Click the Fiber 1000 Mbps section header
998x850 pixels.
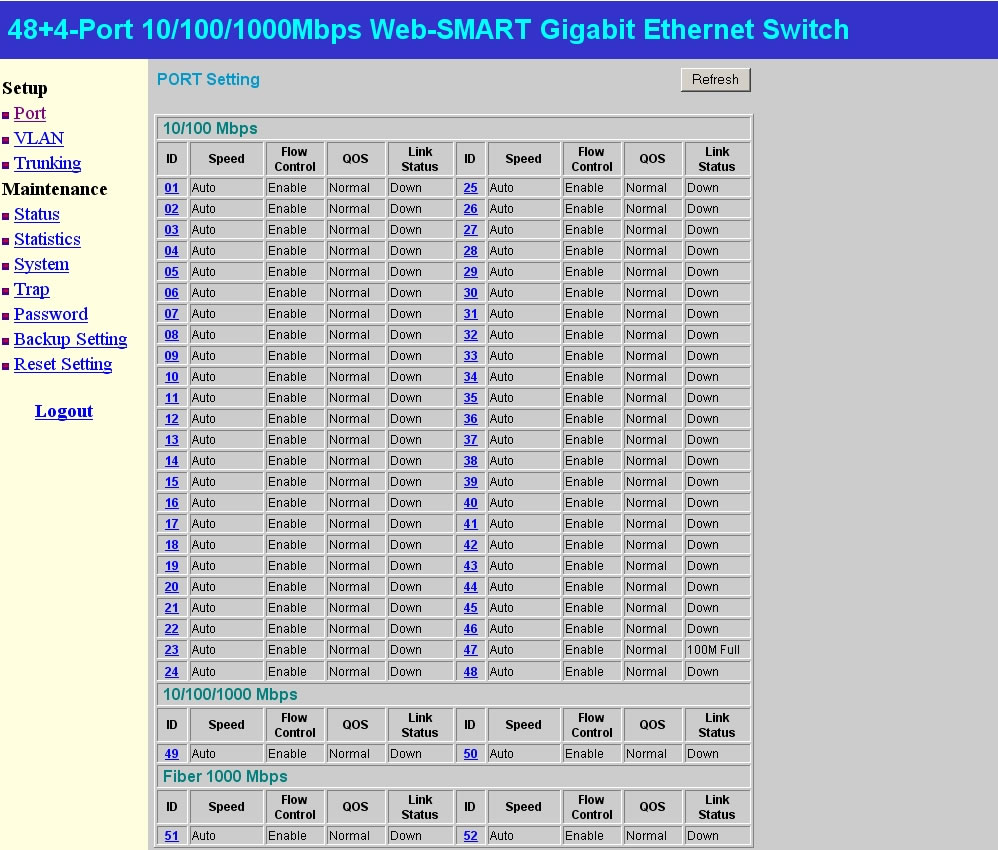[x=225, y=777]
